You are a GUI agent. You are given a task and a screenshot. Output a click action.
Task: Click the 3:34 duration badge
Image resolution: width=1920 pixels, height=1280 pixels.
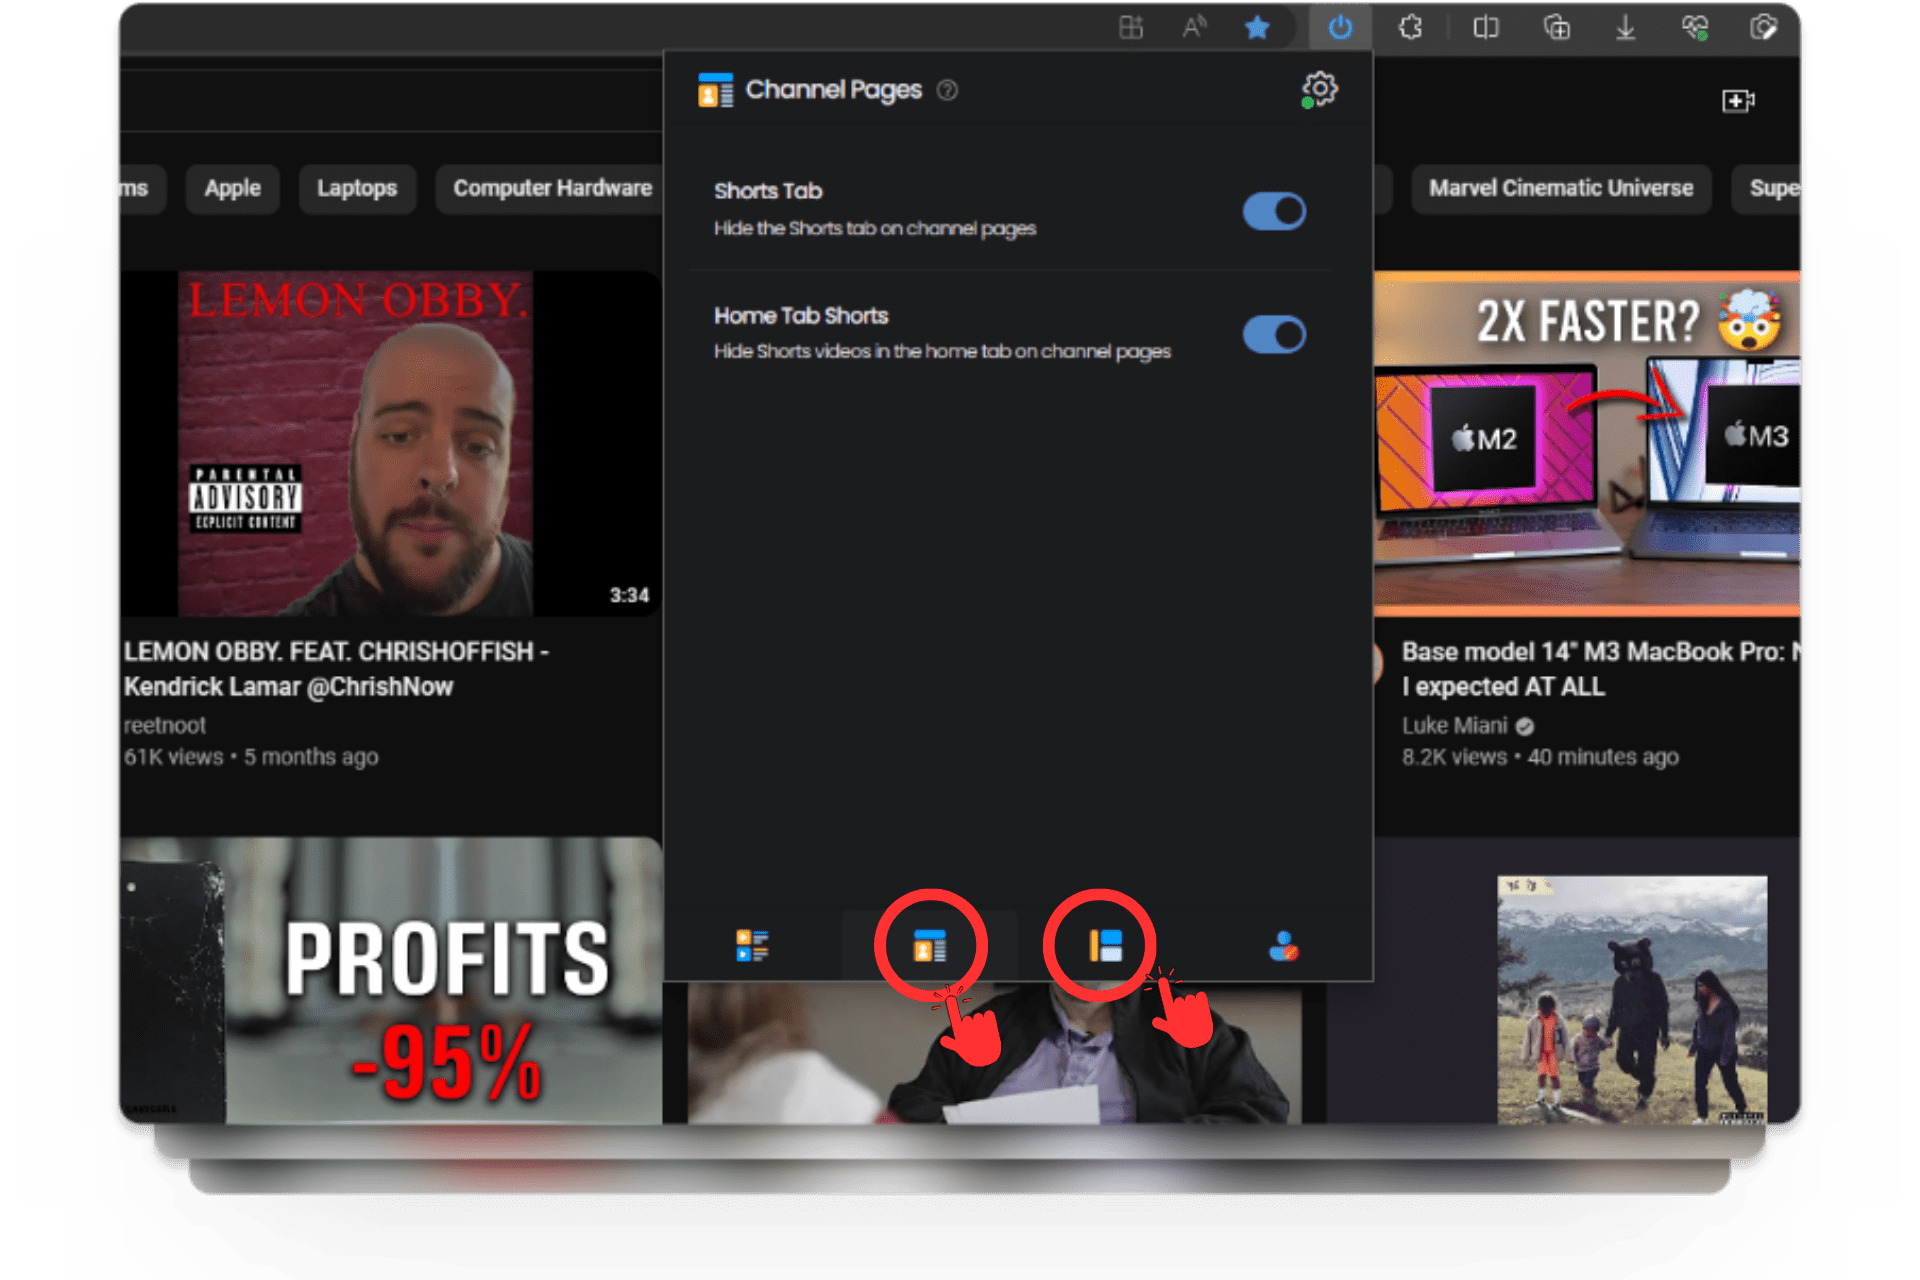[629, 595]
